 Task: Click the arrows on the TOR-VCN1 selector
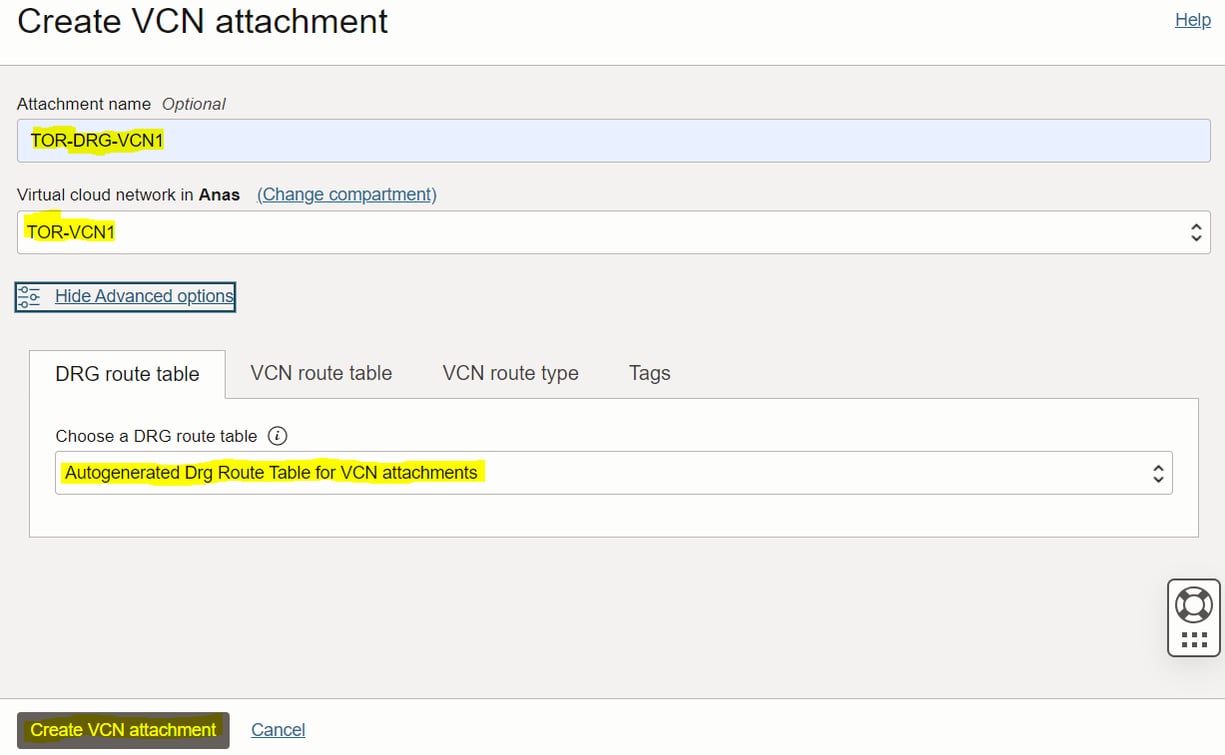pos(1195,233)
